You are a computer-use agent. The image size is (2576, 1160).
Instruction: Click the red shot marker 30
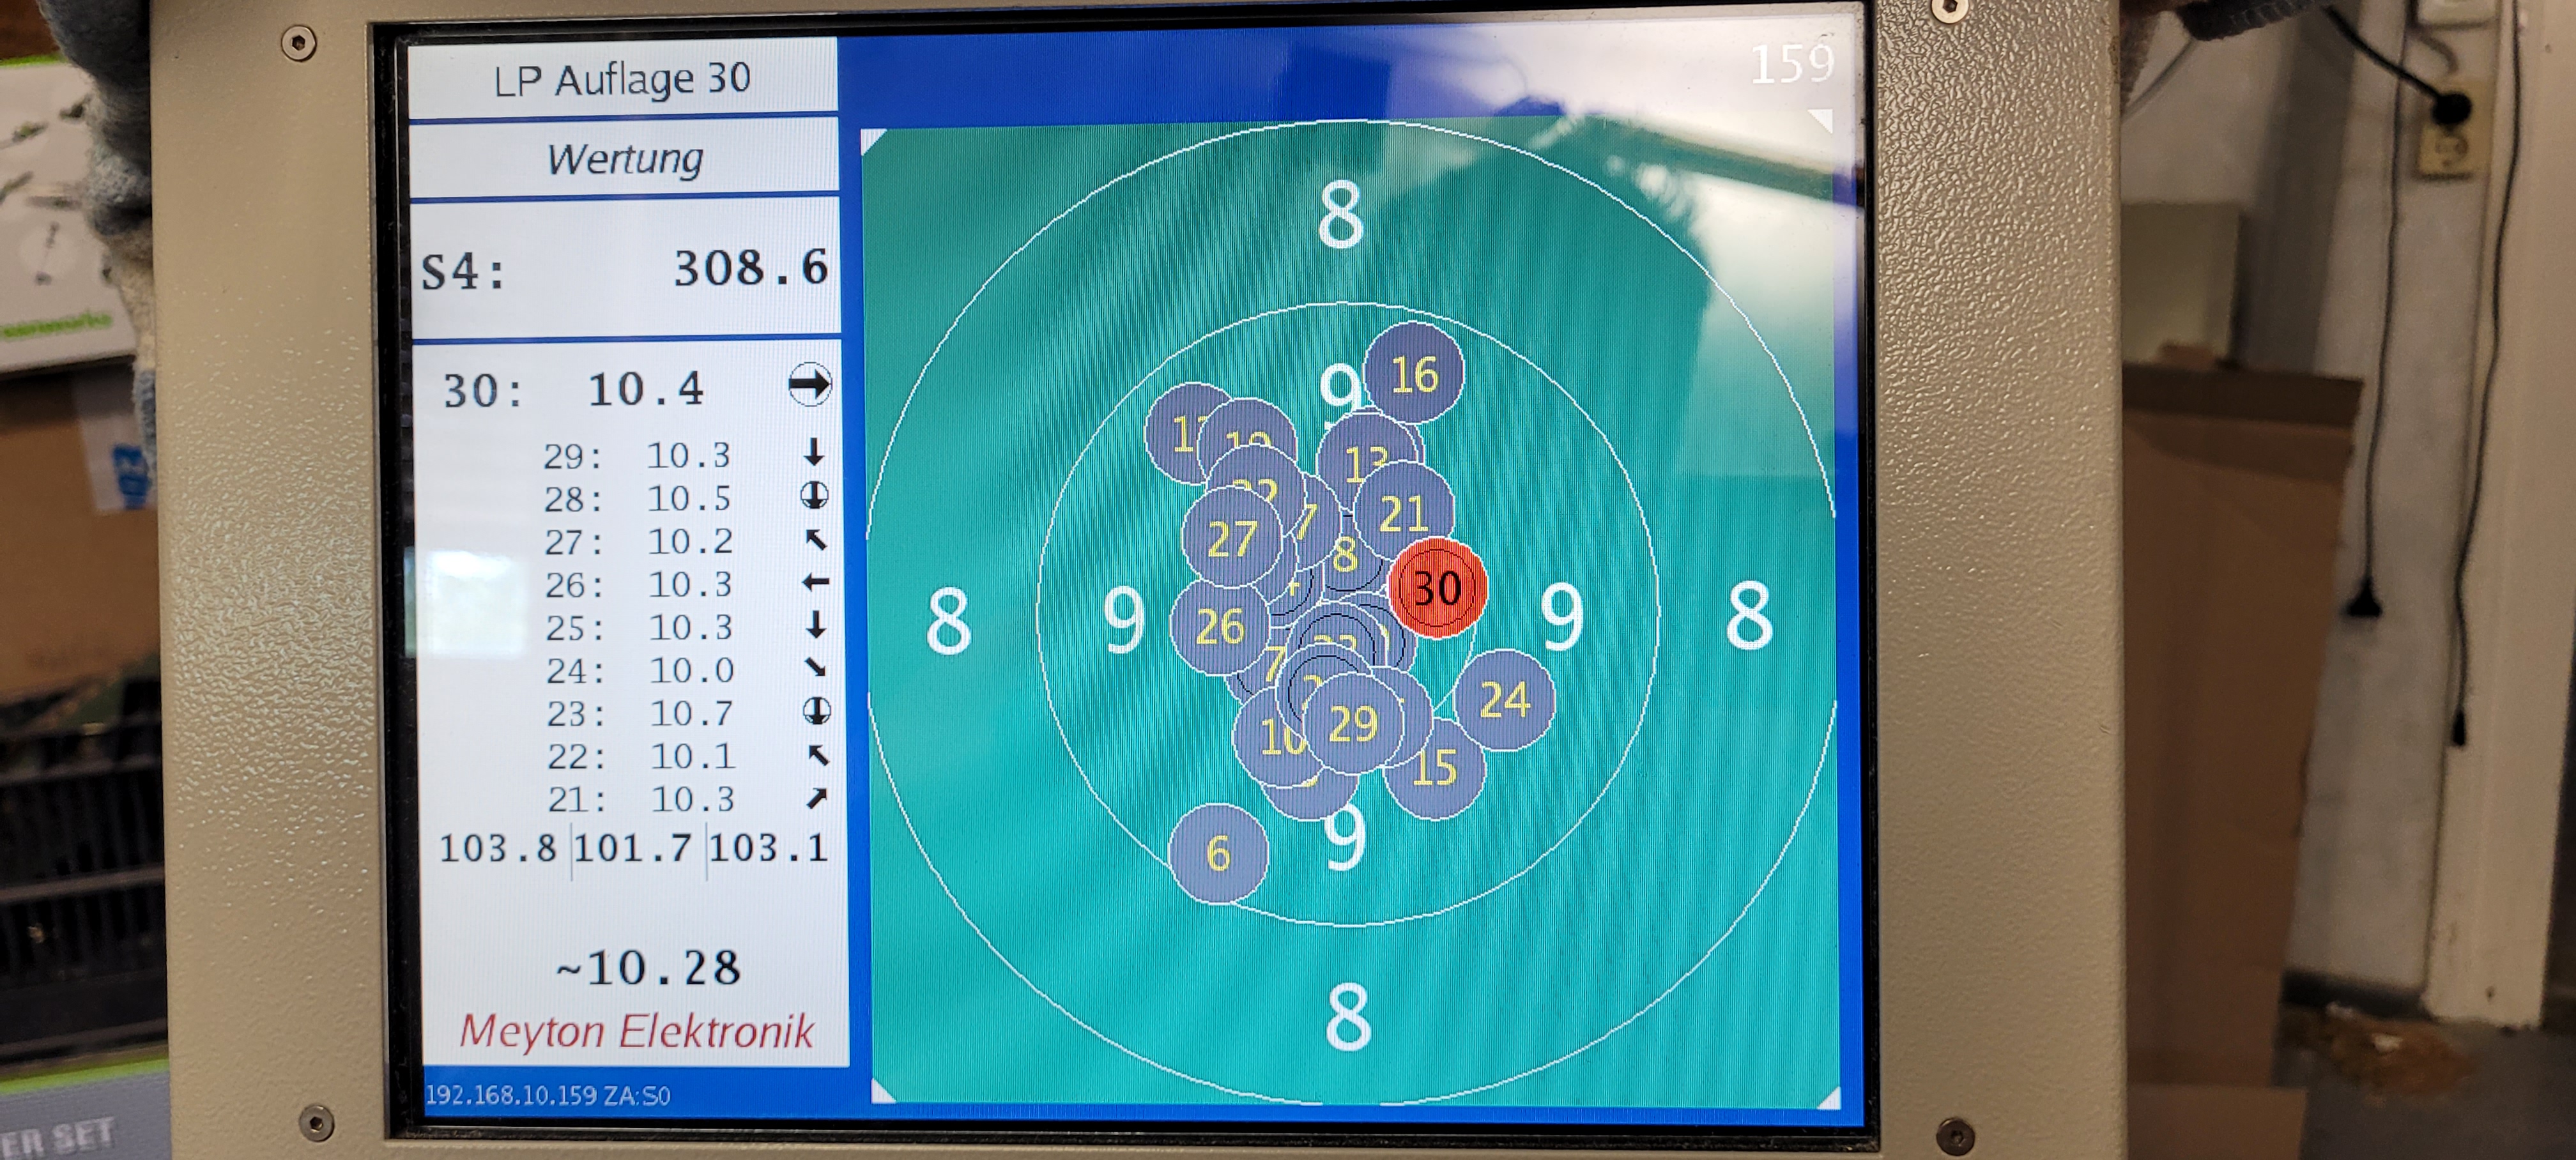pyautogui.click(x=1437, y=588)
